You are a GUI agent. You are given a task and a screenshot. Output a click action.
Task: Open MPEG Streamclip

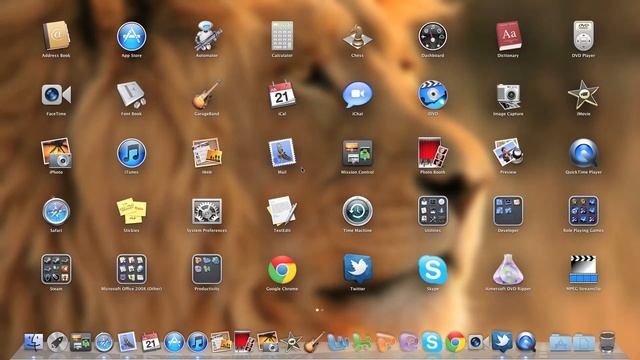coord(583,269)
